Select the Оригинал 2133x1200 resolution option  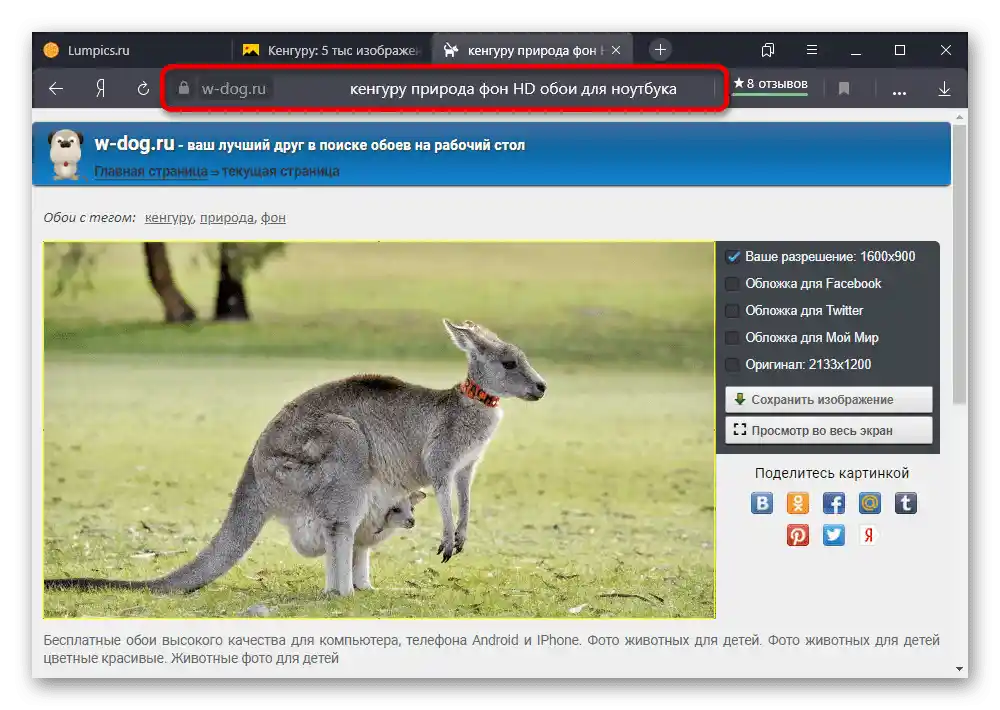tap(732, 364)
